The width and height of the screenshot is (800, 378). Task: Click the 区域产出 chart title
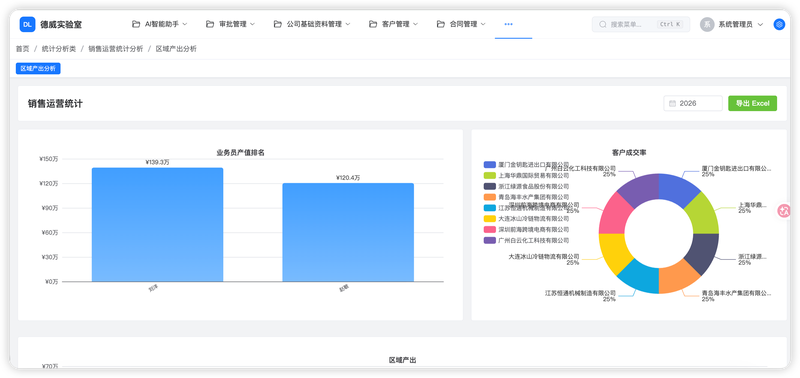click(403, 360)
